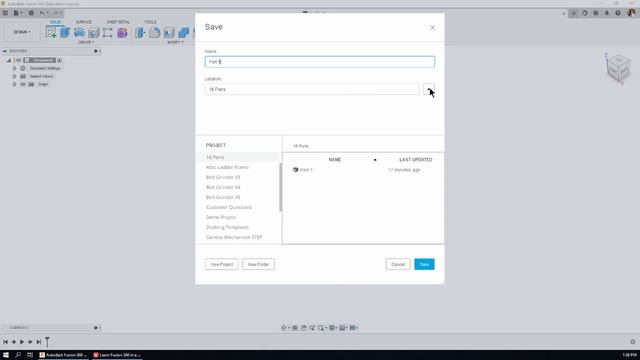Select Attic Ladder Frame project
Viewport: 640px width, 360px height.
(x=227, y=167)
